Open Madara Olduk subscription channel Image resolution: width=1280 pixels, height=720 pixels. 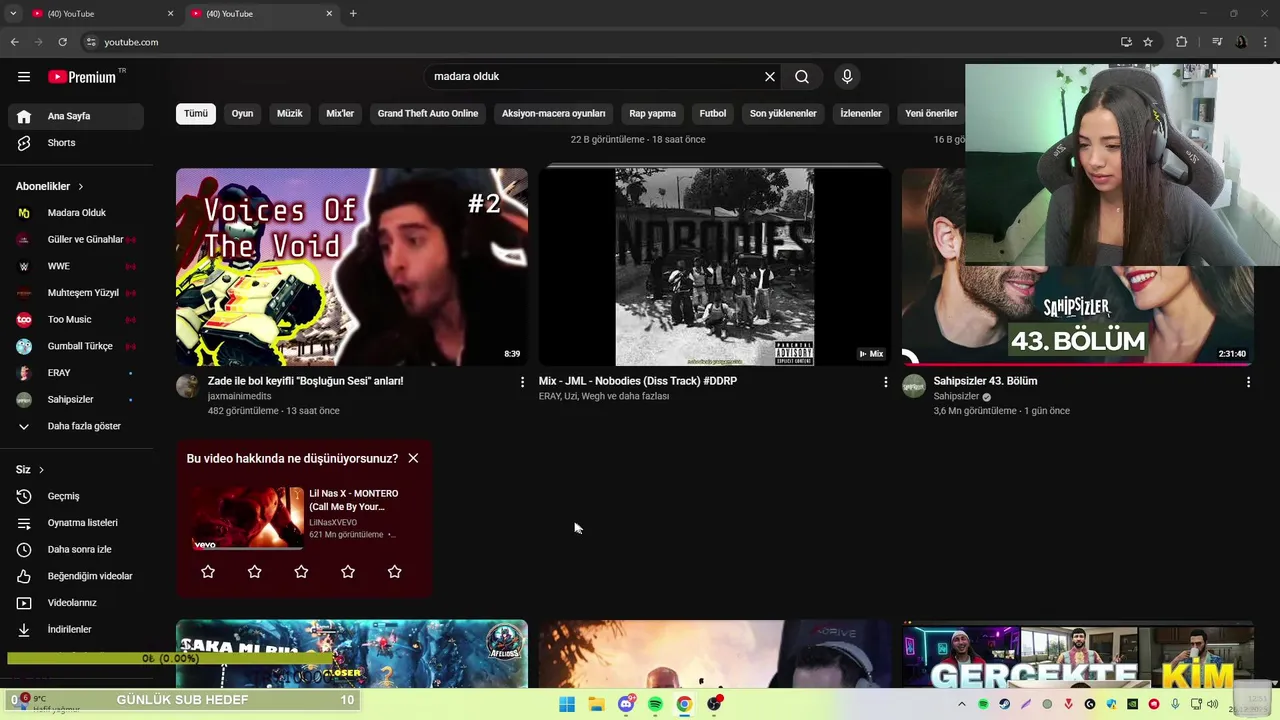[76, 213]
